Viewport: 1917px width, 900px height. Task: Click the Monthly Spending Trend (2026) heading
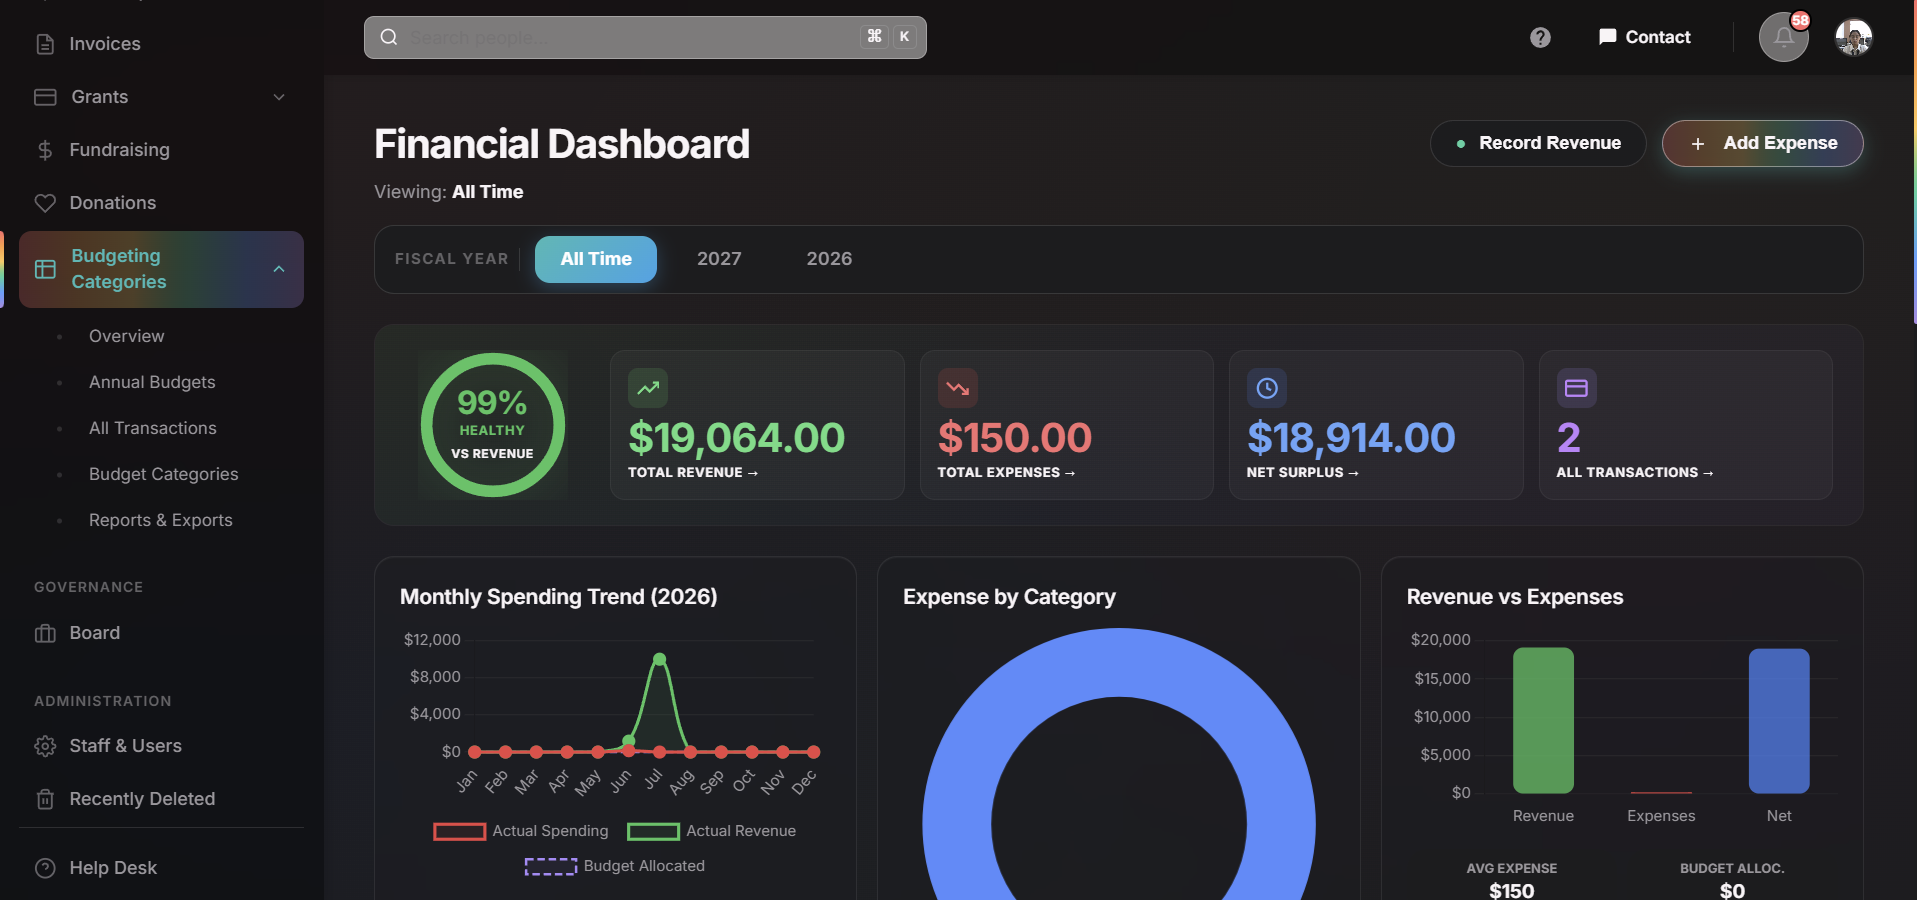tap(559, 597)
